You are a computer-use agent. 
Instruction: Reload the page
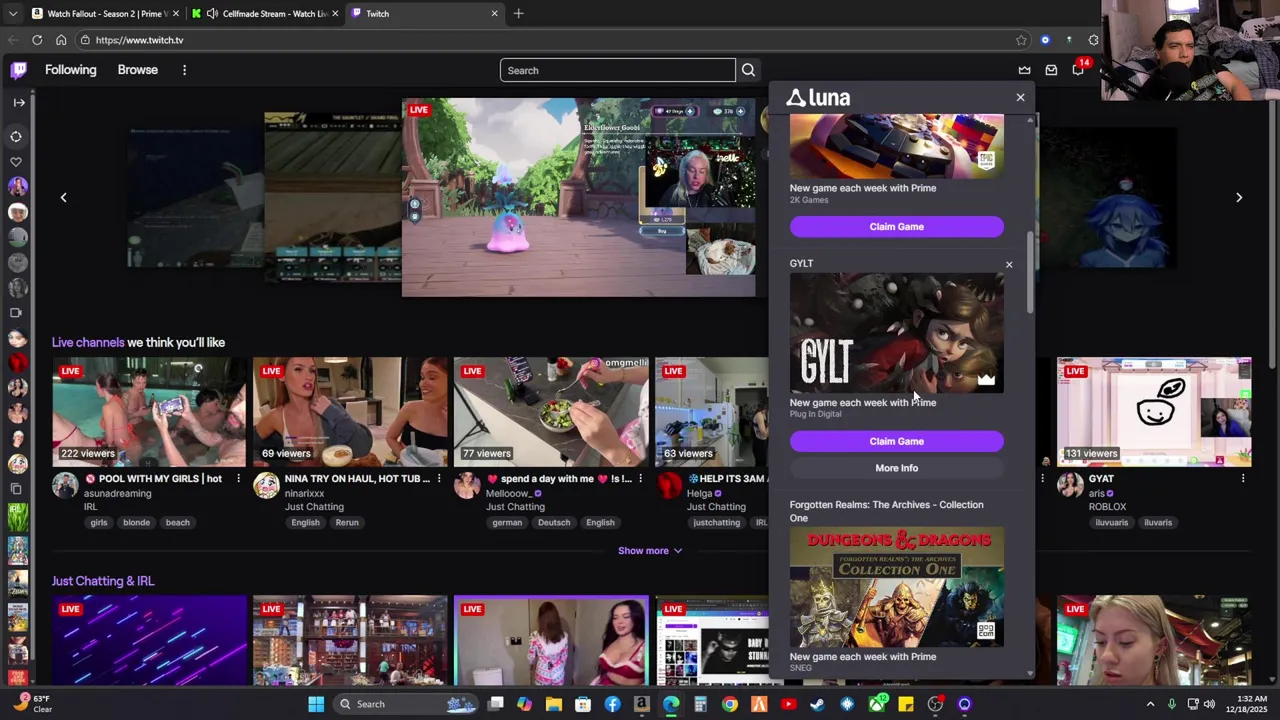[x=37, y=40]
